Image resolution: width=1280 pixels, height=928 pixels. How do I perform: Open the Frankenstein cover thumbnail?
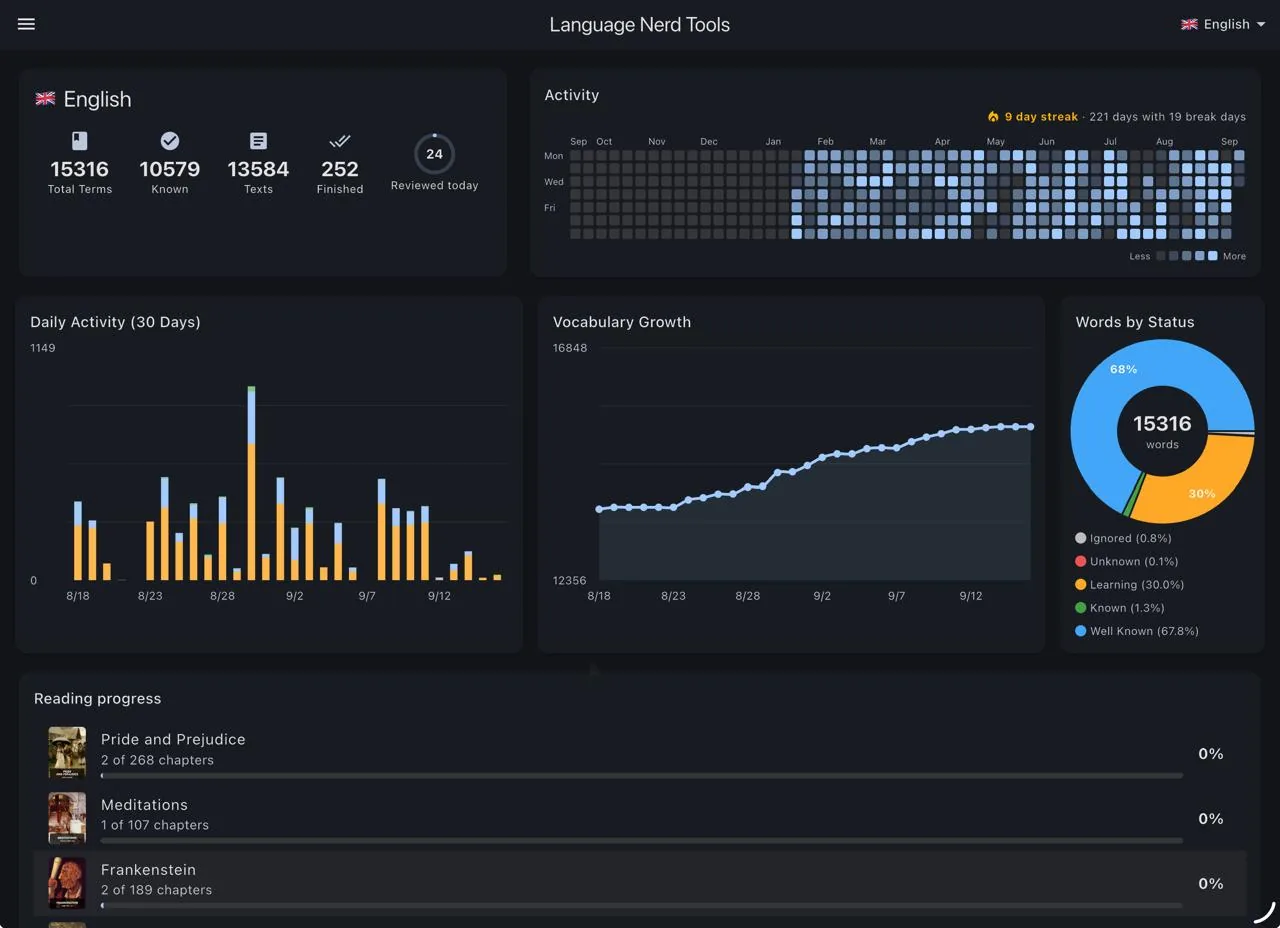67,882
